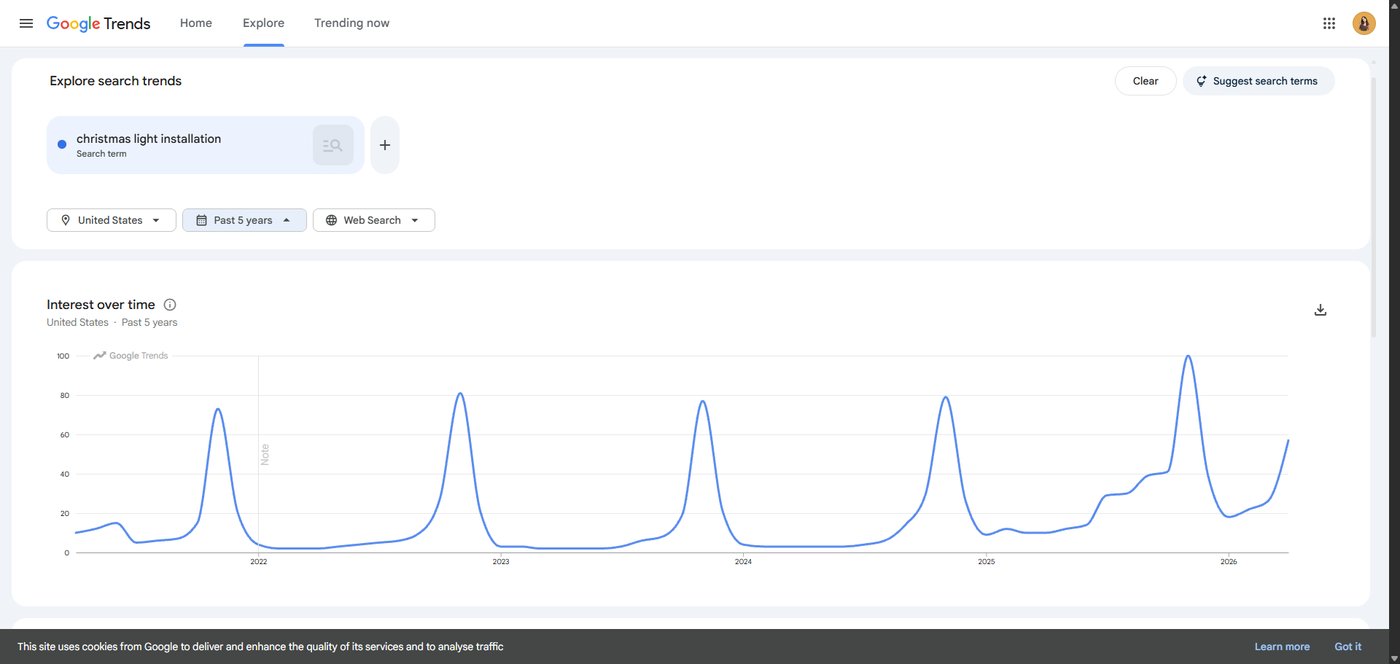
Task: Open the Google apps grid launcher
Action: tap(1328, 22)
